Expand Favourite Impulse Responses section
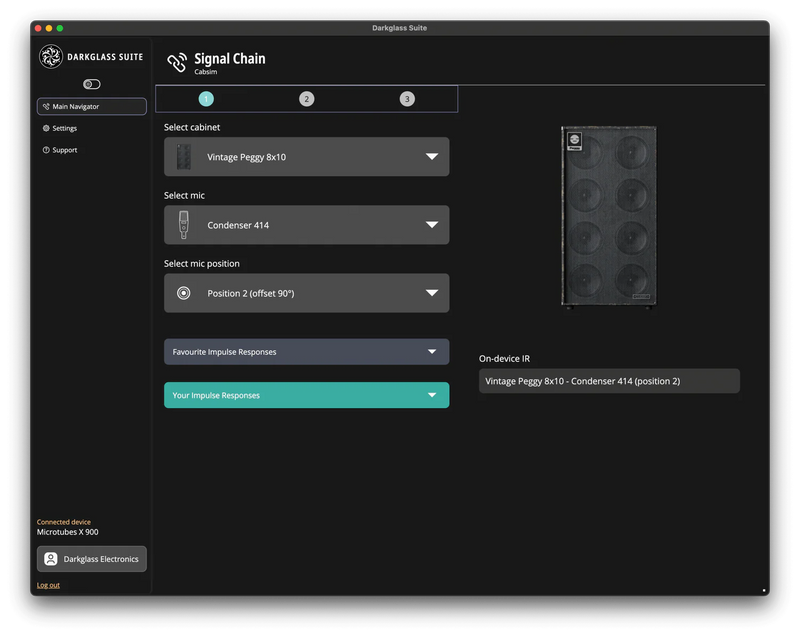 [306, 352]
